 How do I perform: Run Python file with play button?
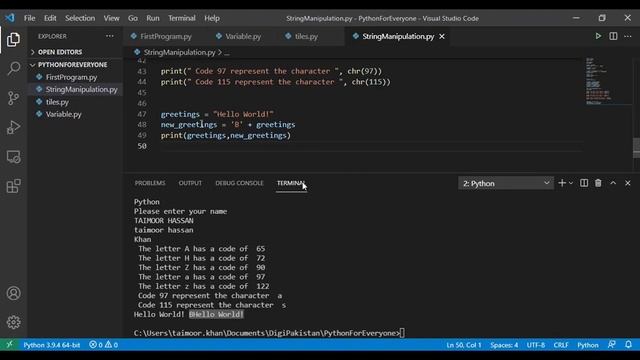[x=598, y=36]
